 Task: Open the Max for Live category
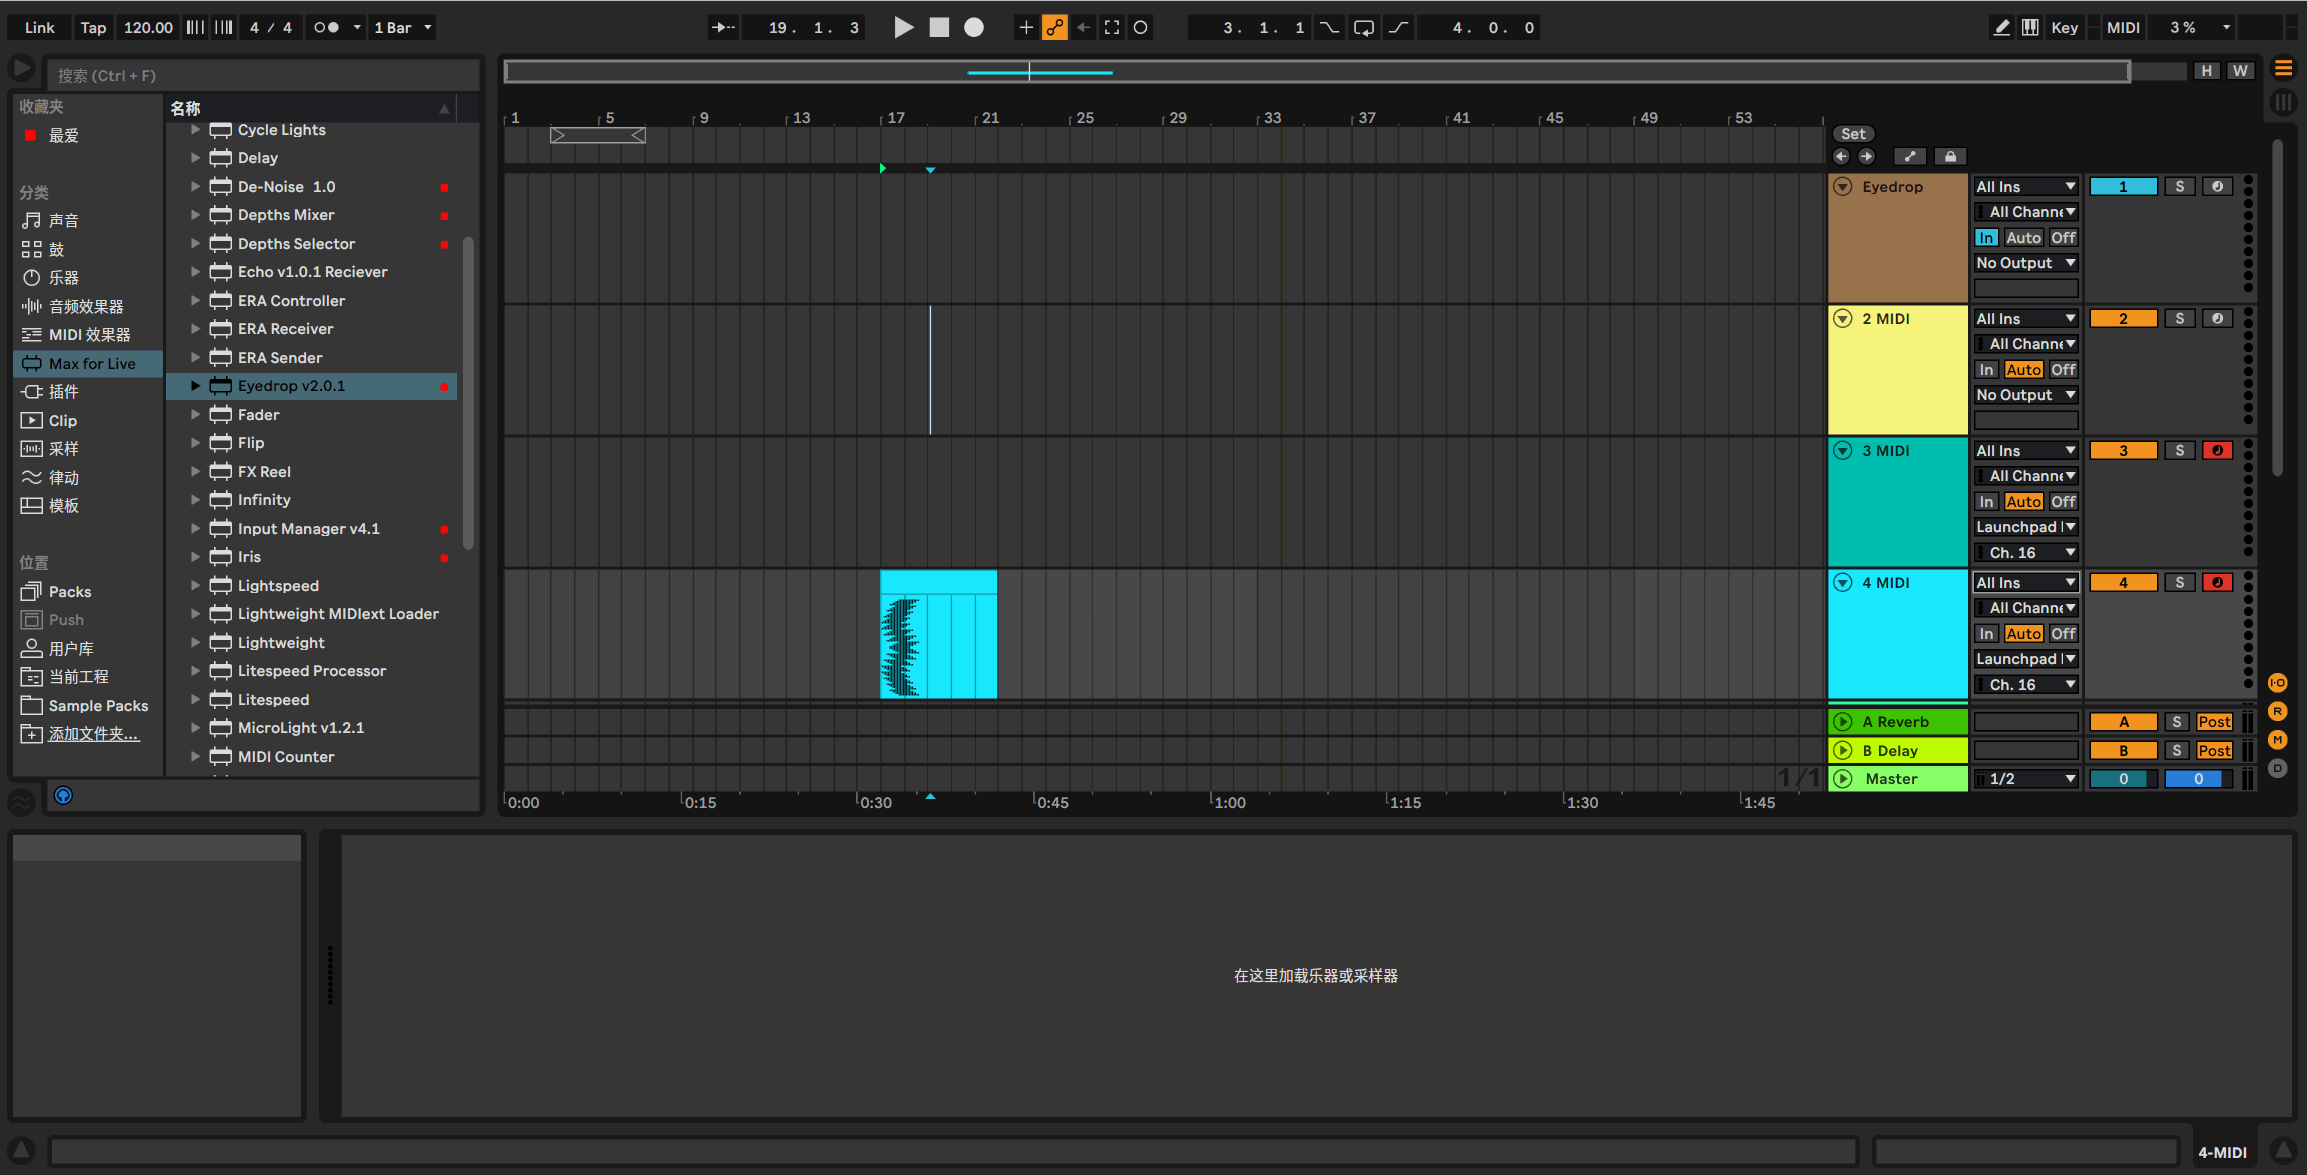tap(91, 363)
